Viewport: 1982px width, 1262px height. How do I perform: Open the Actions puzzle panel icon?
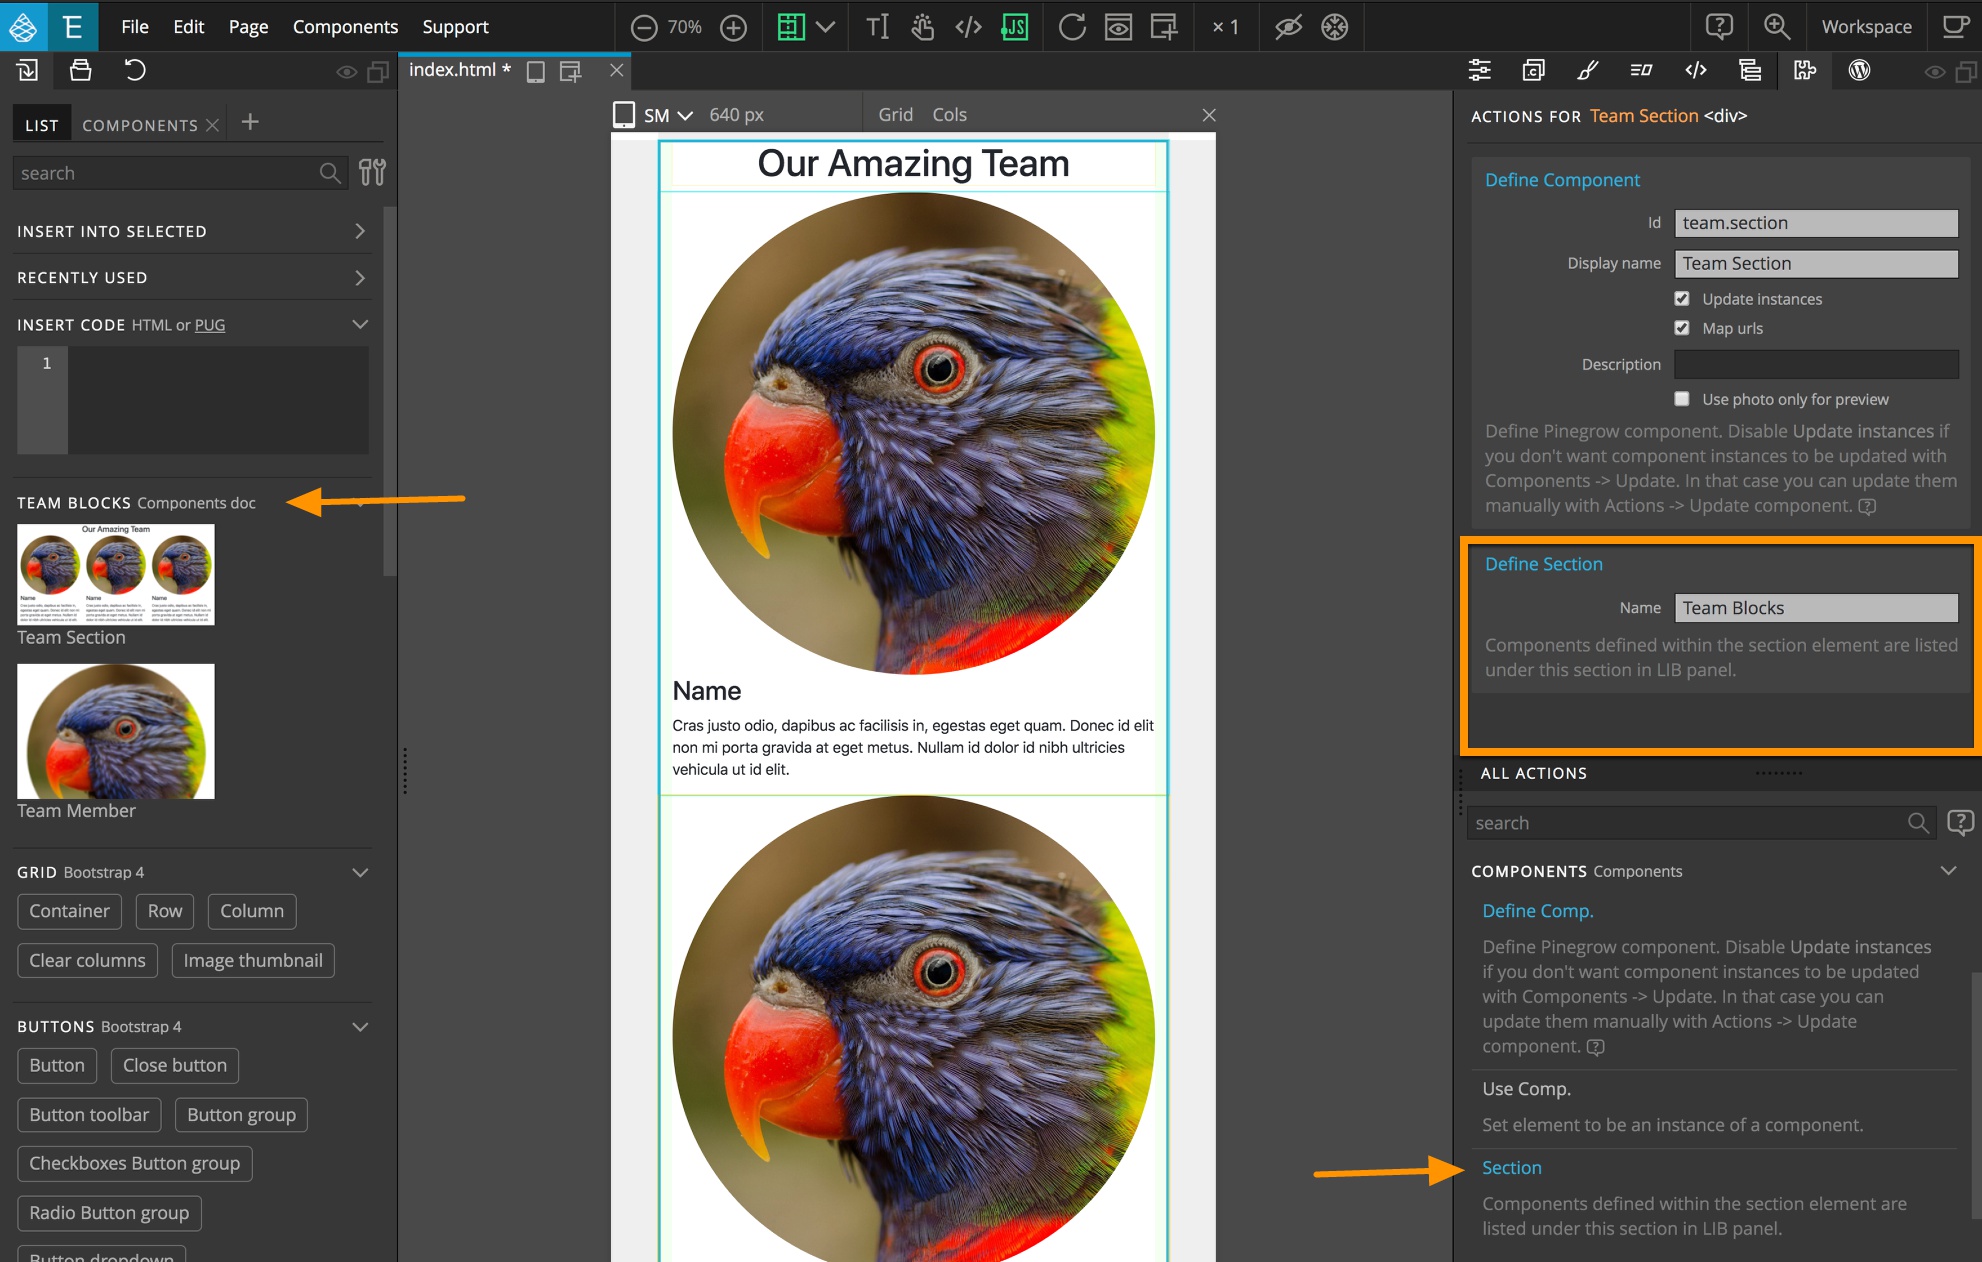(x=1805, y=70)
